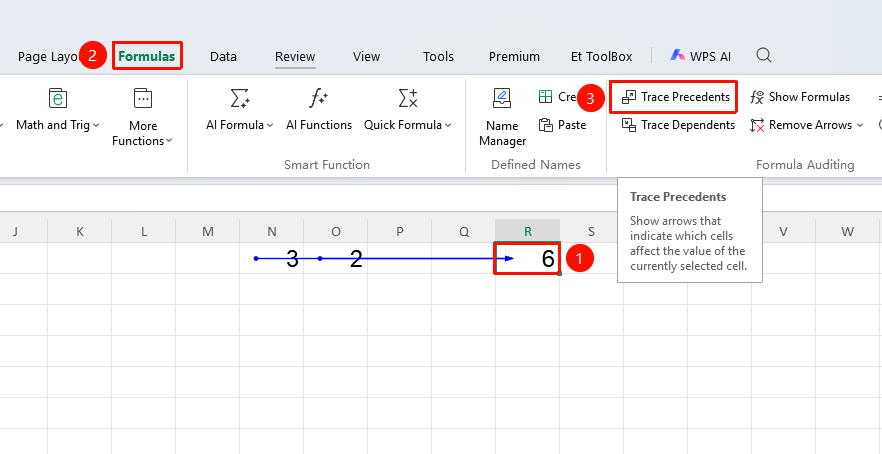The height and width of the screenshot is (454, 882).
Task: Open the Et ToolBox tab
Action: 601,56
